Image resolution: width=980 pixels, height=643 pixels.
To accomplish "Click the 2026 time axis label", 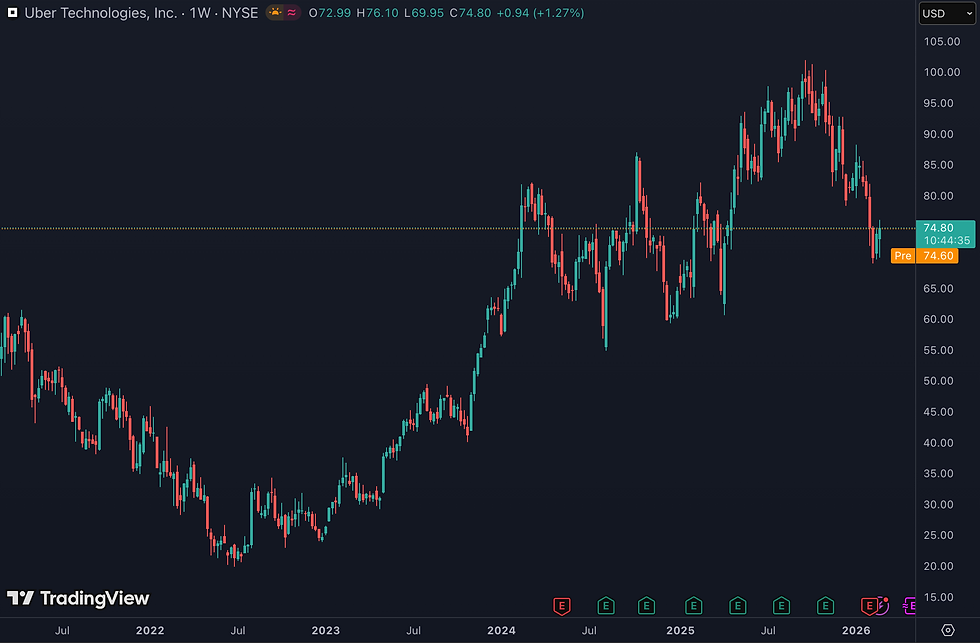I will click(x=856, y=631).
